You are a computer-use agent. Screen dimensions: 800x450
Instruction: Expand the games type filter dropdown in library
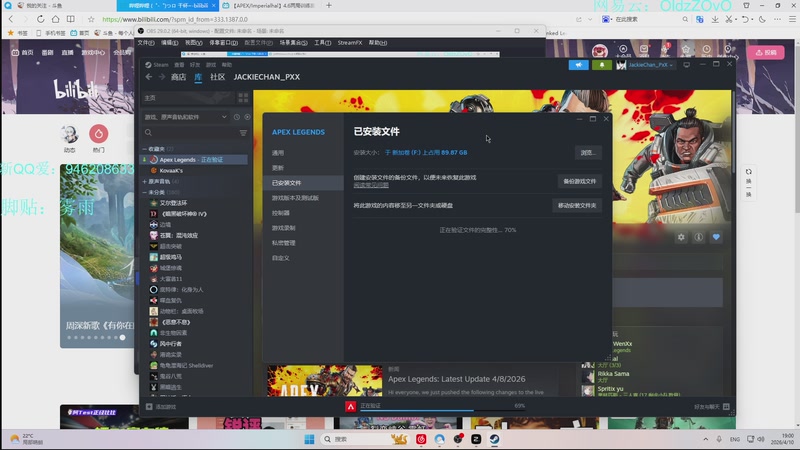pyautogui.click(x=185, y=117)
